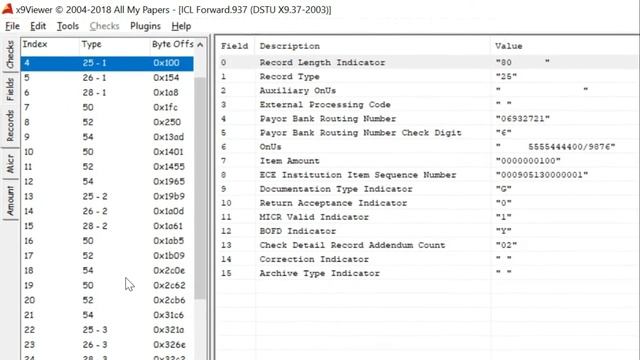Select the Auxiliary OnUs field row

(x=427, y=91)
